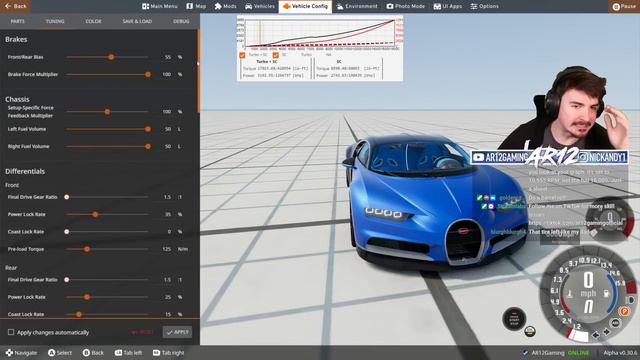This screenshot has height=360, width=640.
Task: Click the Tab right bumper icon
Action: click(156, 353)
